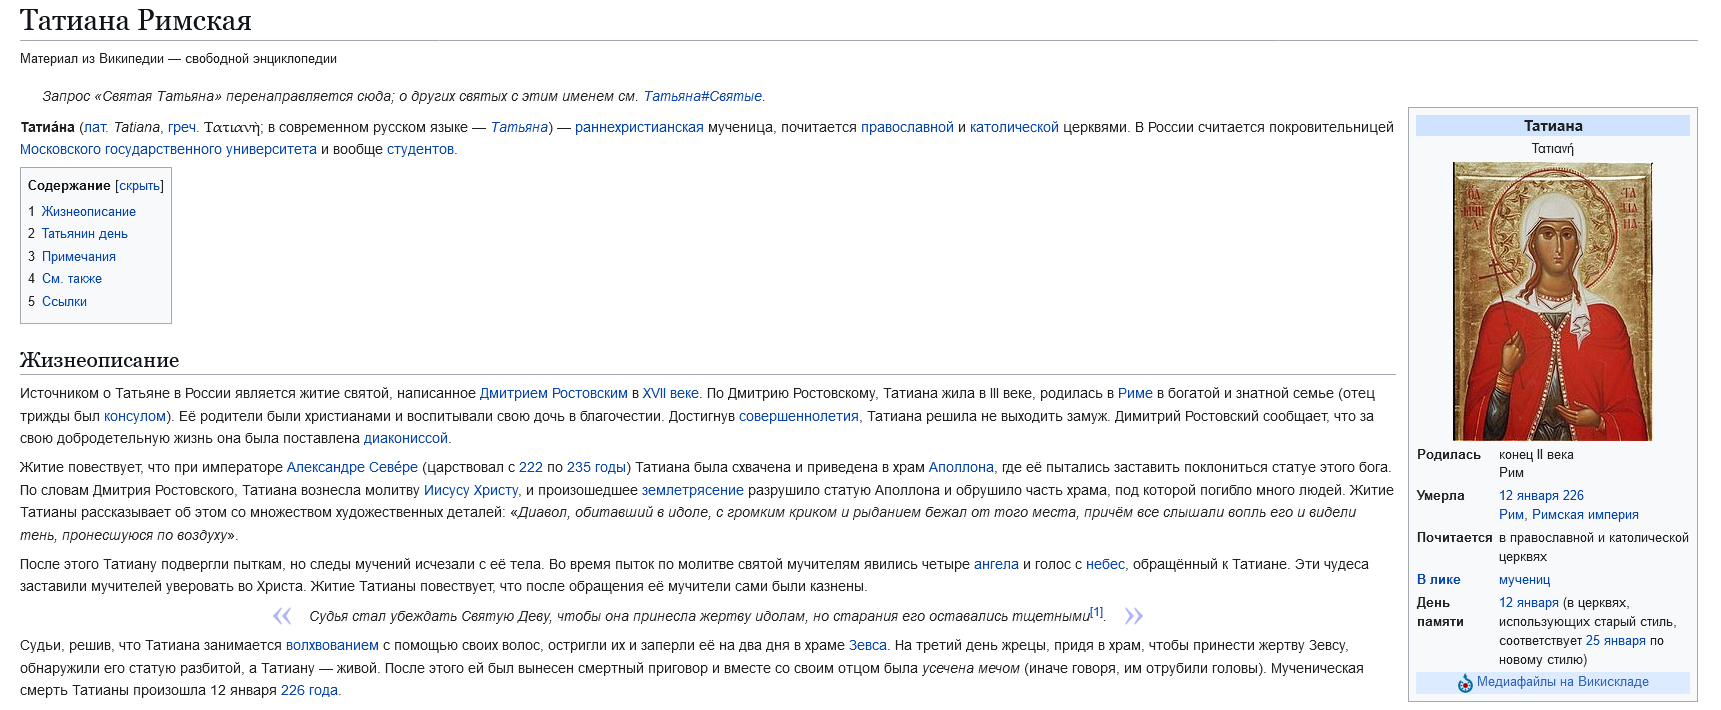
Task: Open the «Иисусу Христу» link
Action: coord(471,491)
